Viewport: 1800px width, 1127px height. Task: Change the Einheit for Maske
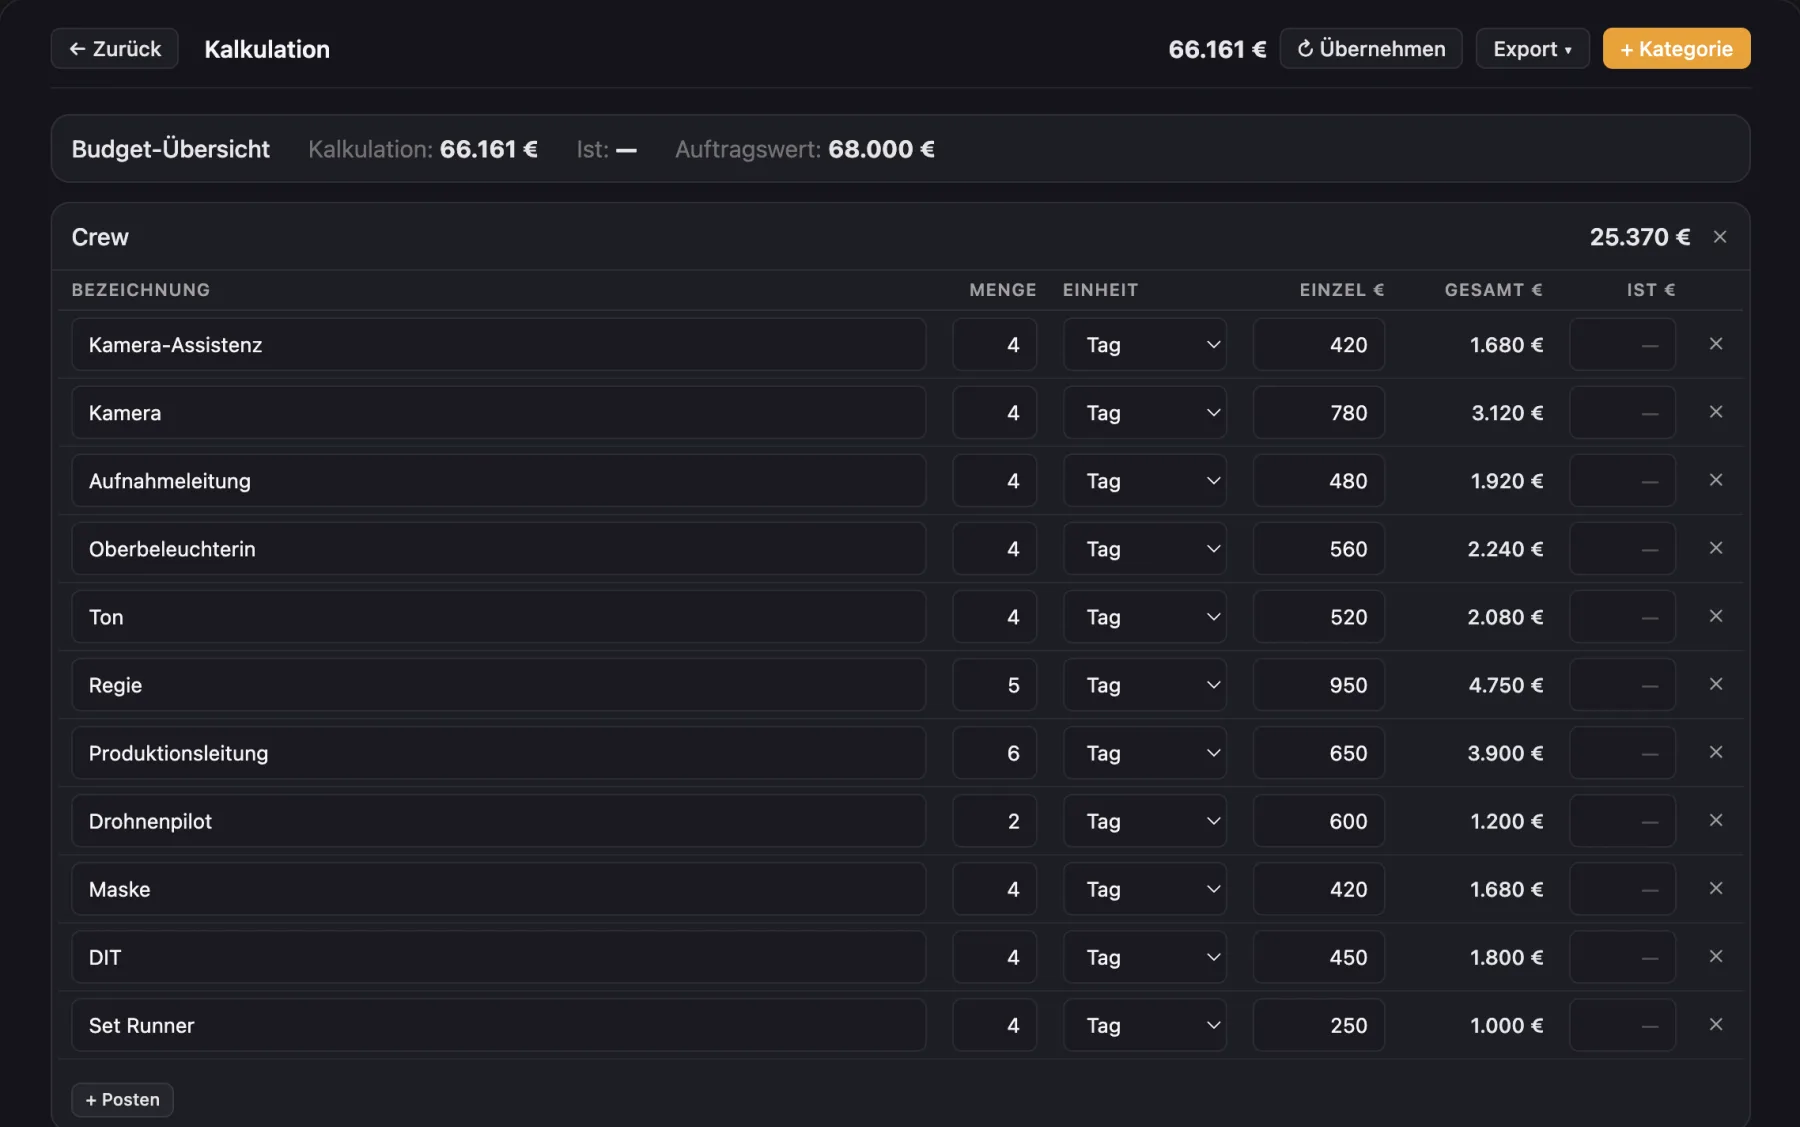coord(1144,889)
